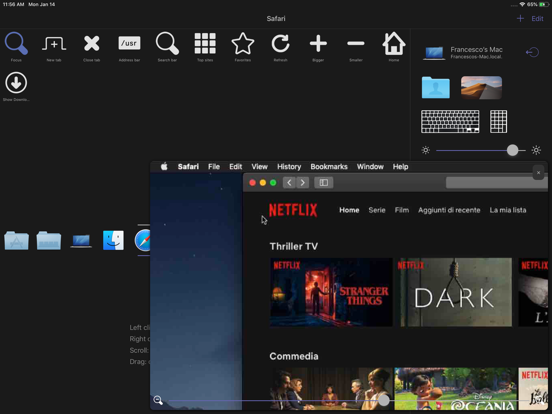The image size is (552, 414).
Task: Click the Thriller TV row heading
Action: tap(294, 246)
